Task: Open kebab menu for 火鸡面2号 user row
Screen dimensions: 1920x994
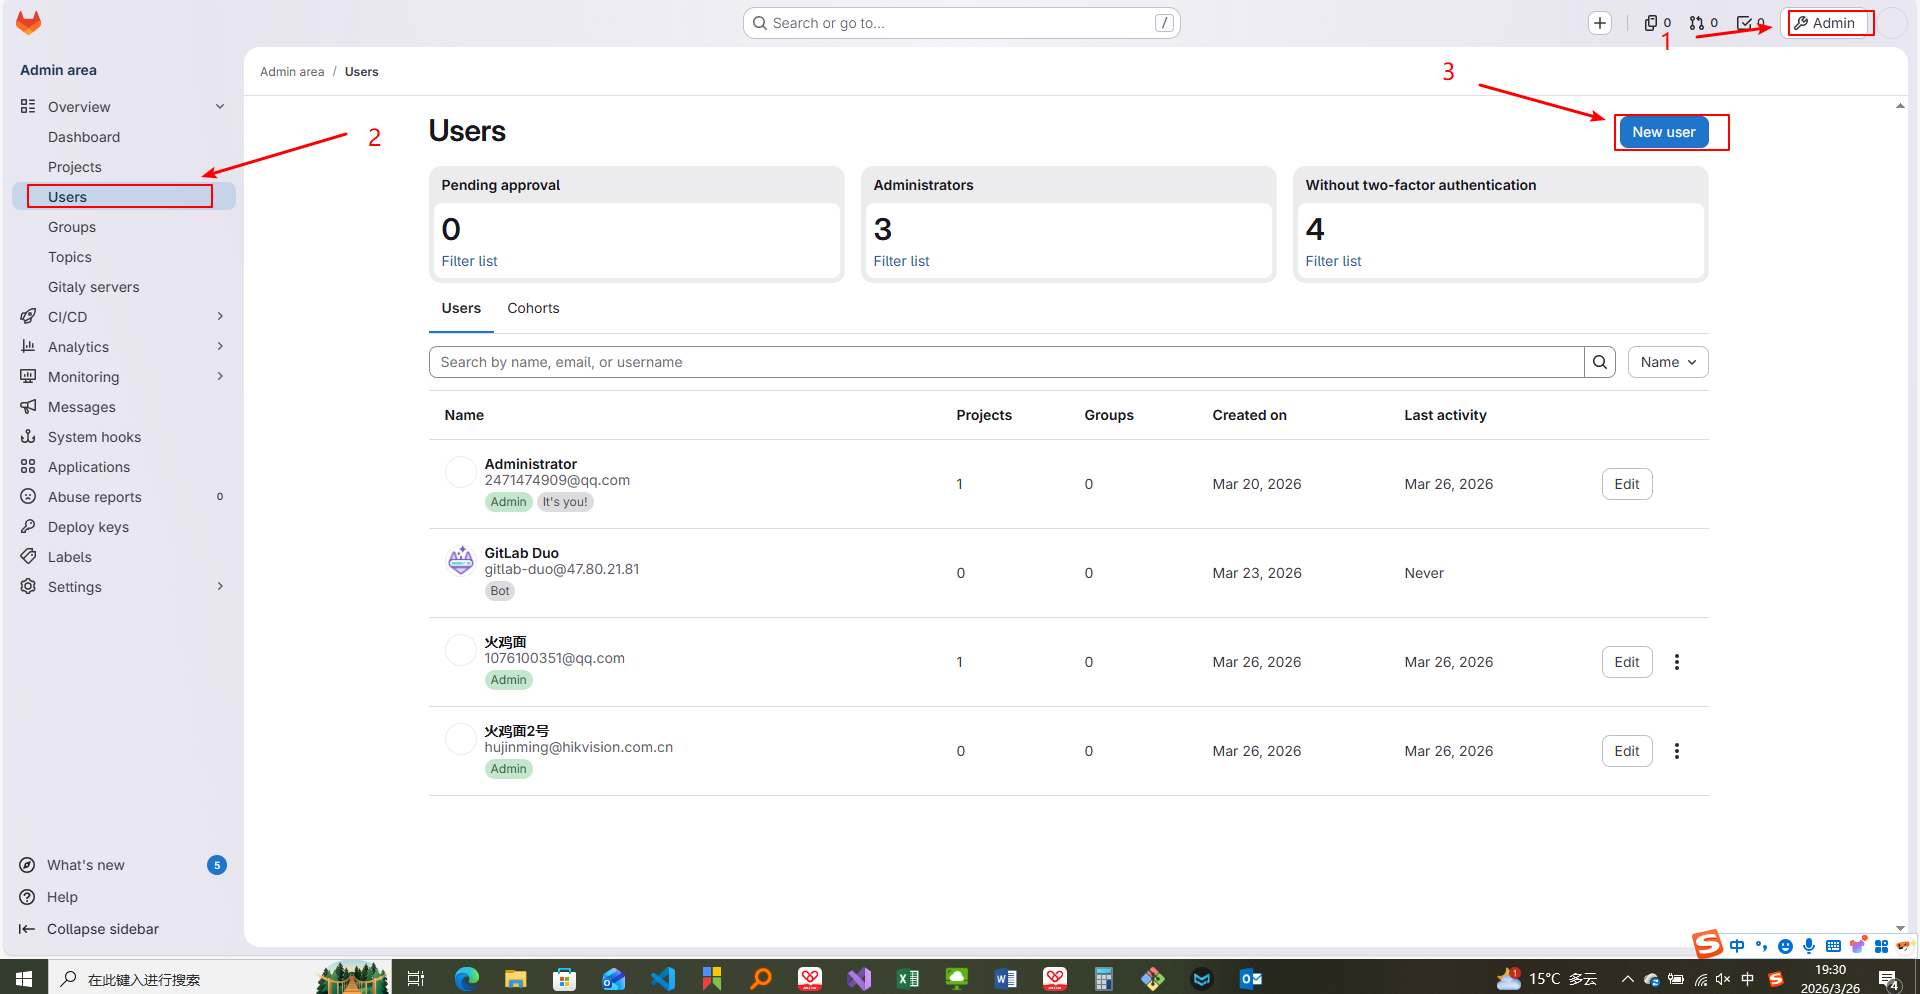Action: (1677, 751)
